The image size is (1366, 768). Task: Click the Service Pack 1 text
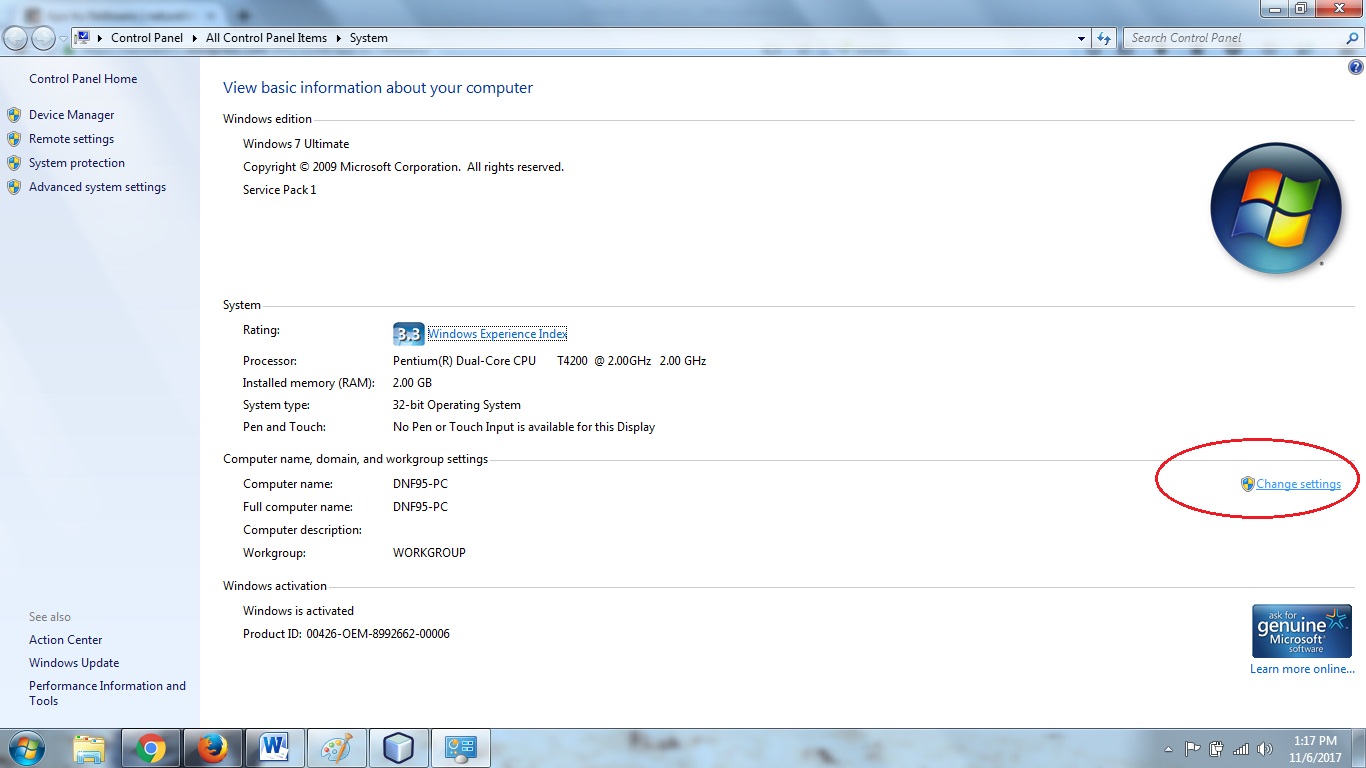279,190
